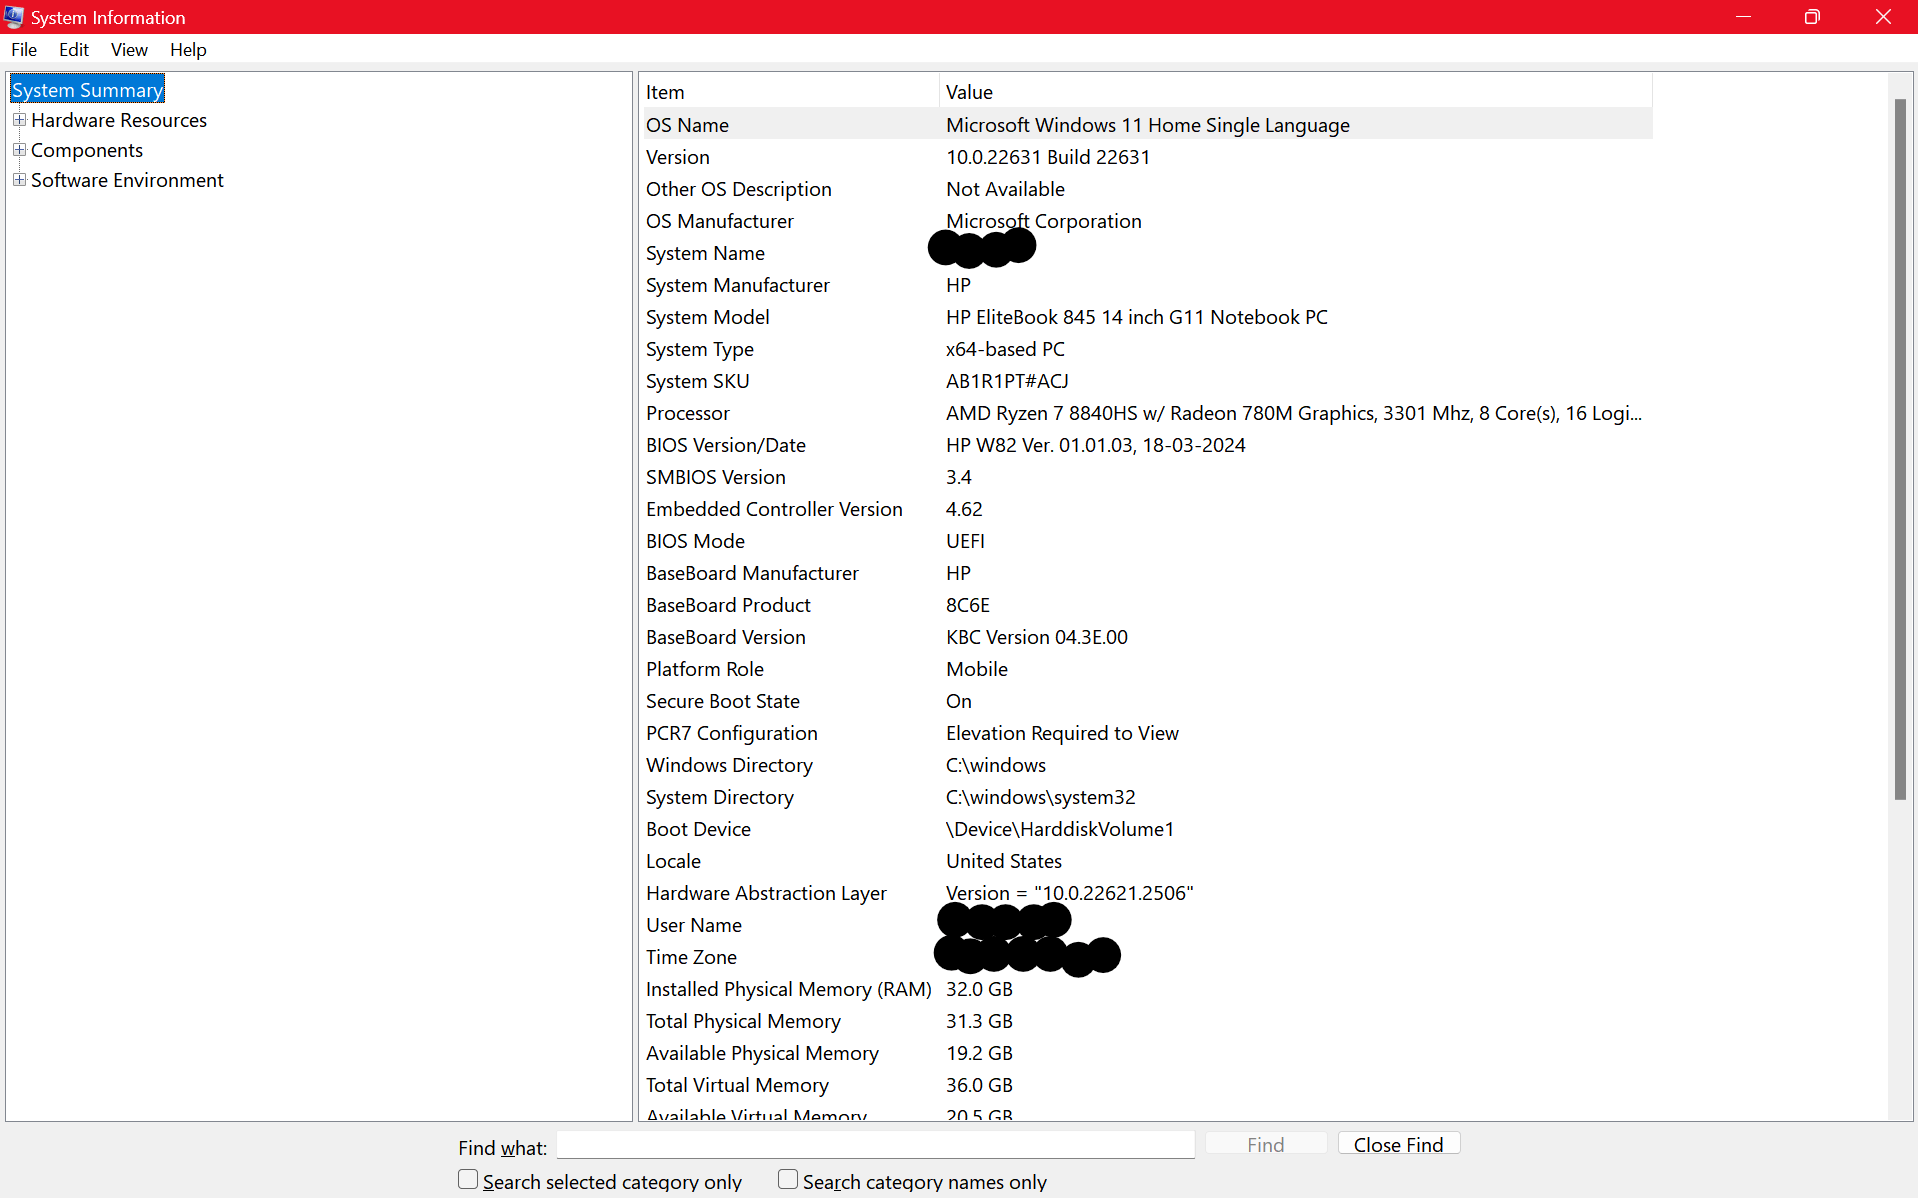The height and width of the screenshot is (1198, 1918).
Task: Expand the Hardware Resources node
Action: (19, 120)
